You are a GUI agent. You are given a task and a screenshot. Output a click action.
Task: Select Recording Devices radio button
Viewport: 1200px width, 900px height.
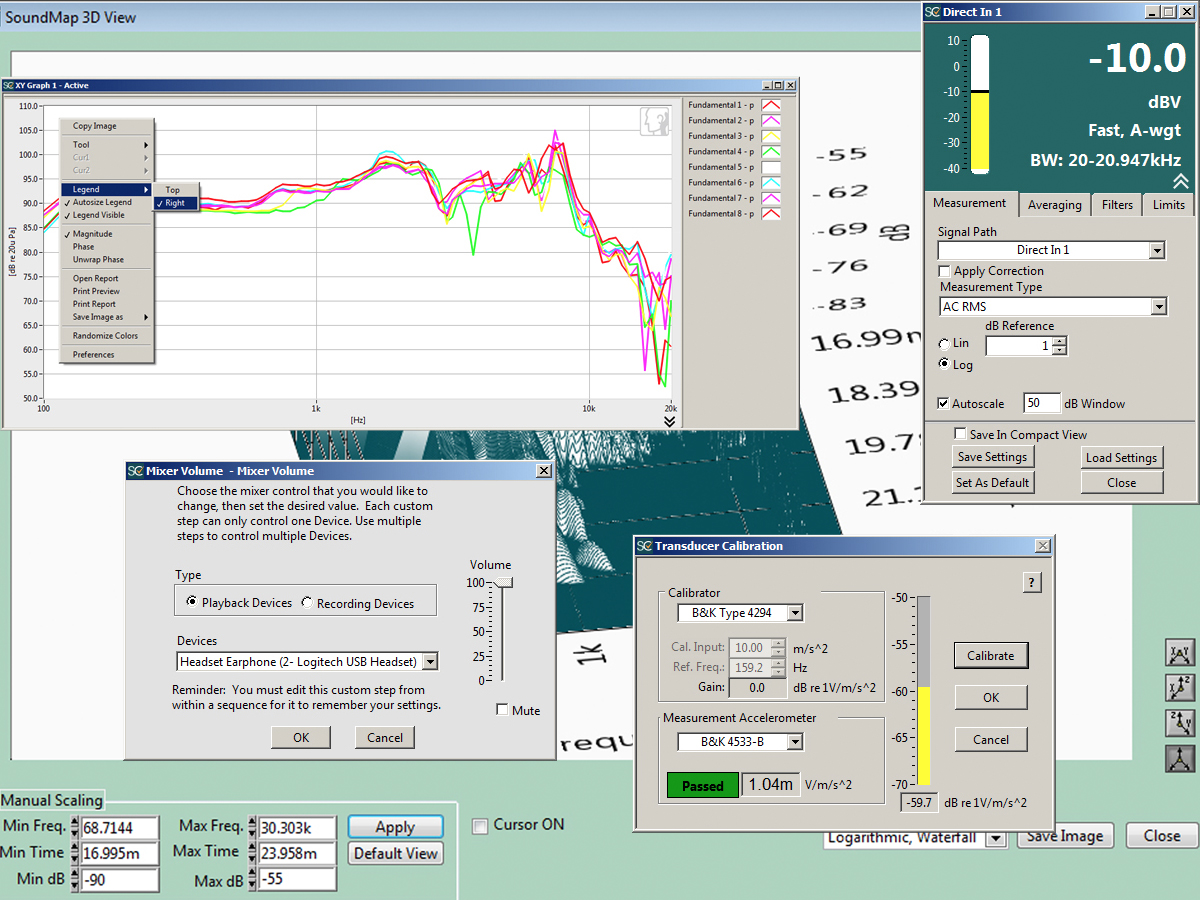point(307,603)
